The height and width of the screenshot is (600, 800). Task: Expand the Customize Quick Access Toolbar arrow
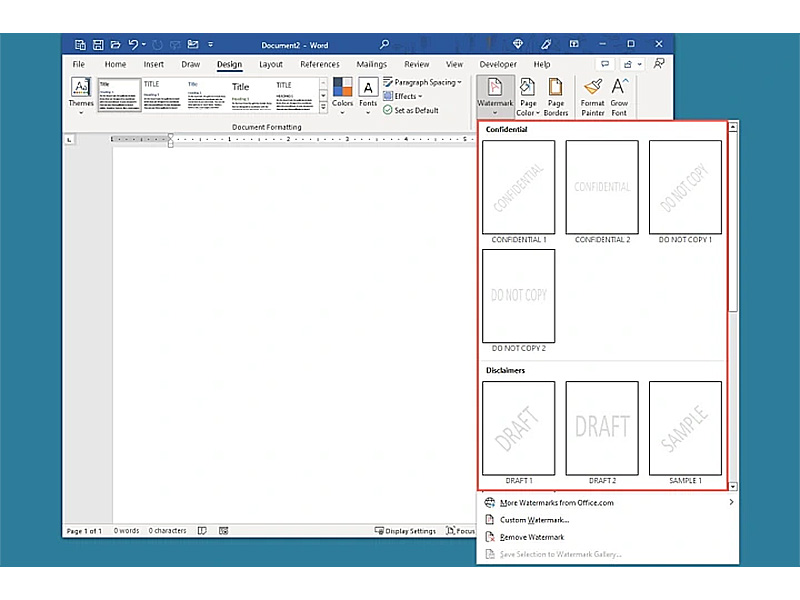[x=210, y=45]
